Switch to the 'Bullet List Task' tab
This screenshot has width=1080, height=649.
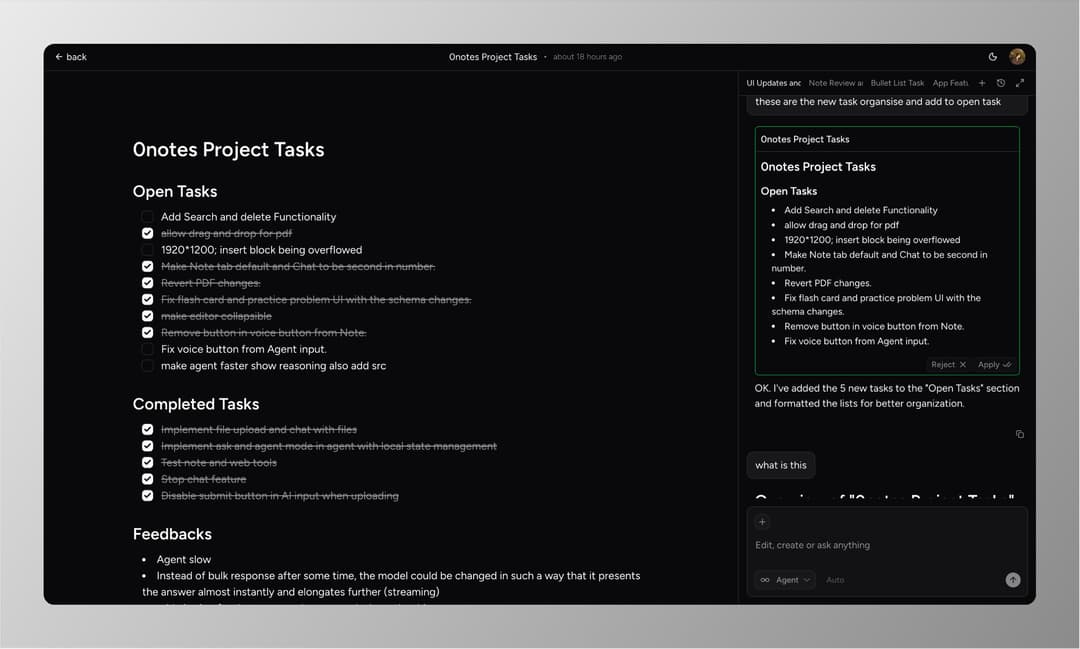897,83
